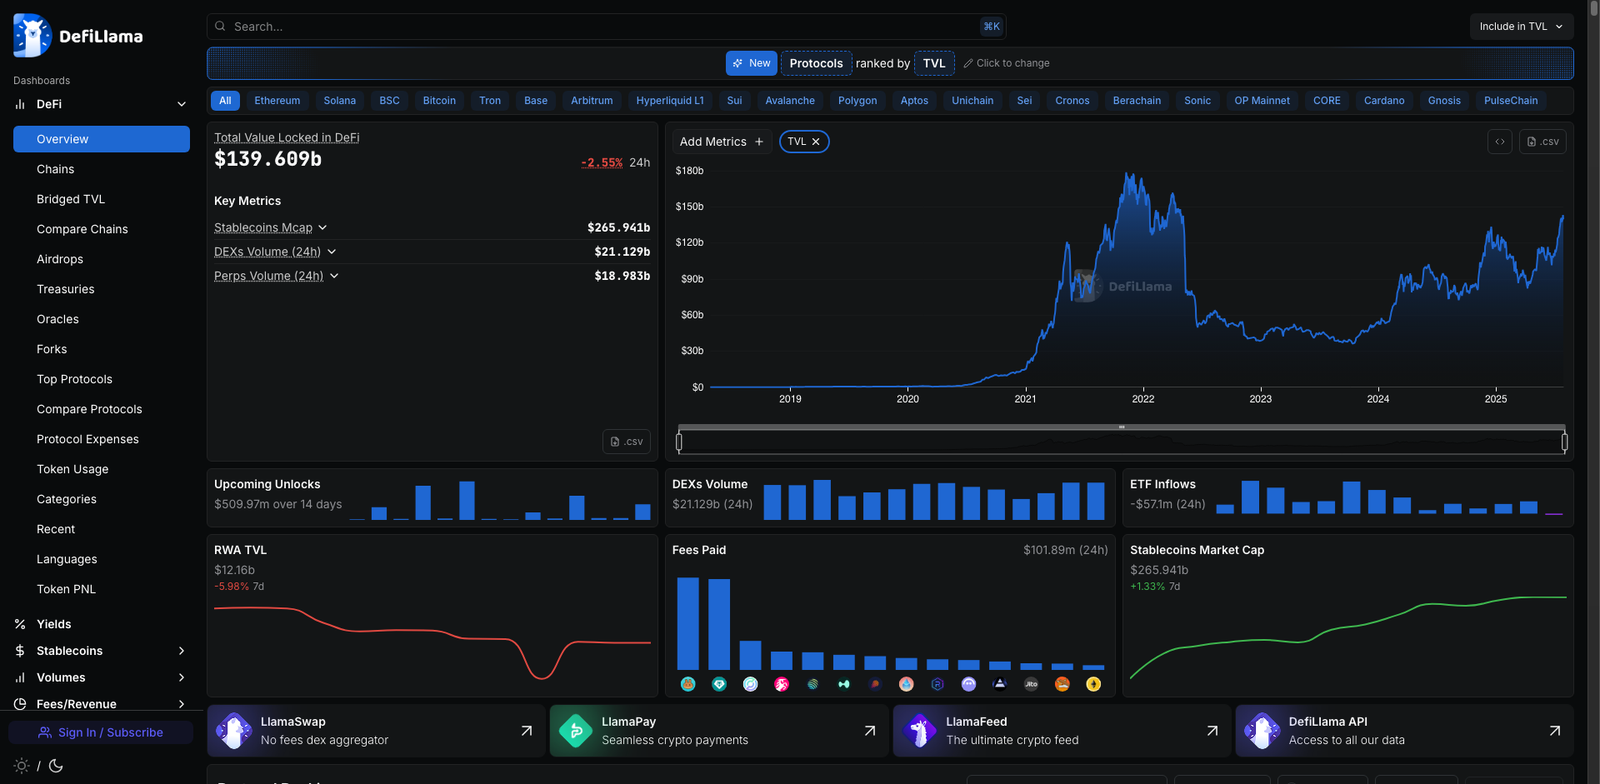Click the Yields percent icon
The image size is (1600, 784).
click(20, 624)
